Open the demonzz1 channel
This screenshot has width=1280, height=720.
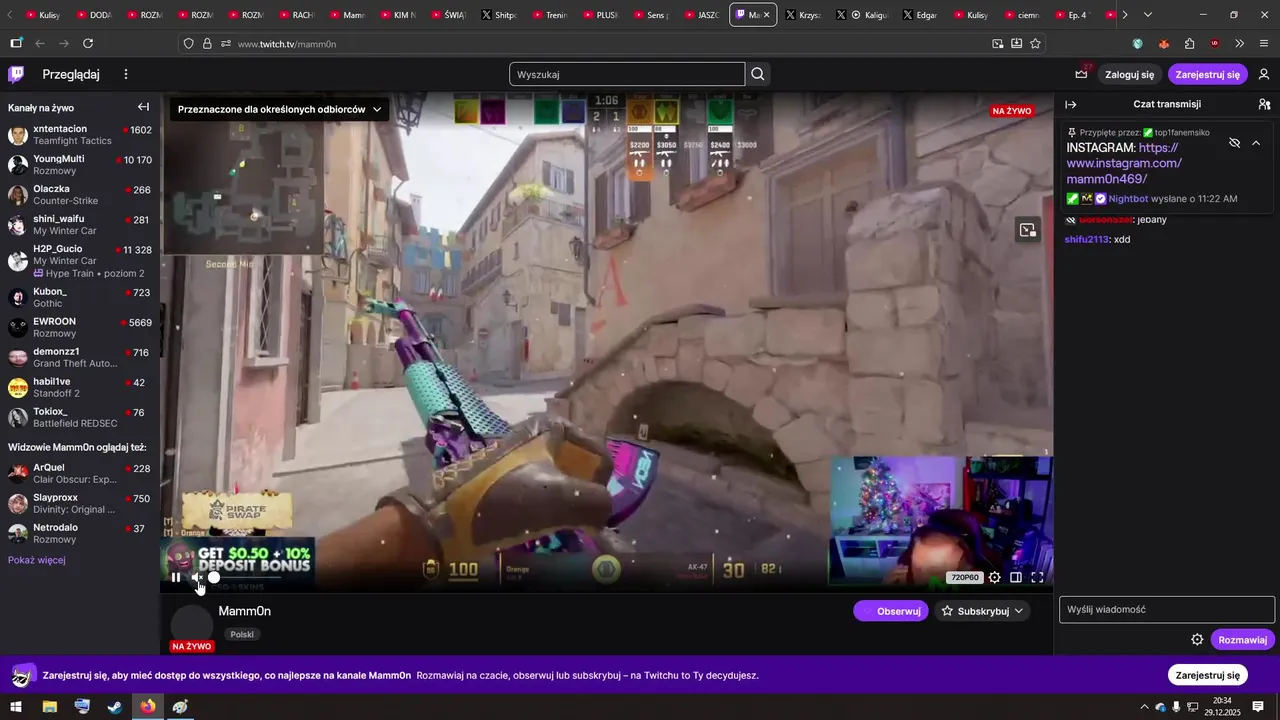point(80,358)
